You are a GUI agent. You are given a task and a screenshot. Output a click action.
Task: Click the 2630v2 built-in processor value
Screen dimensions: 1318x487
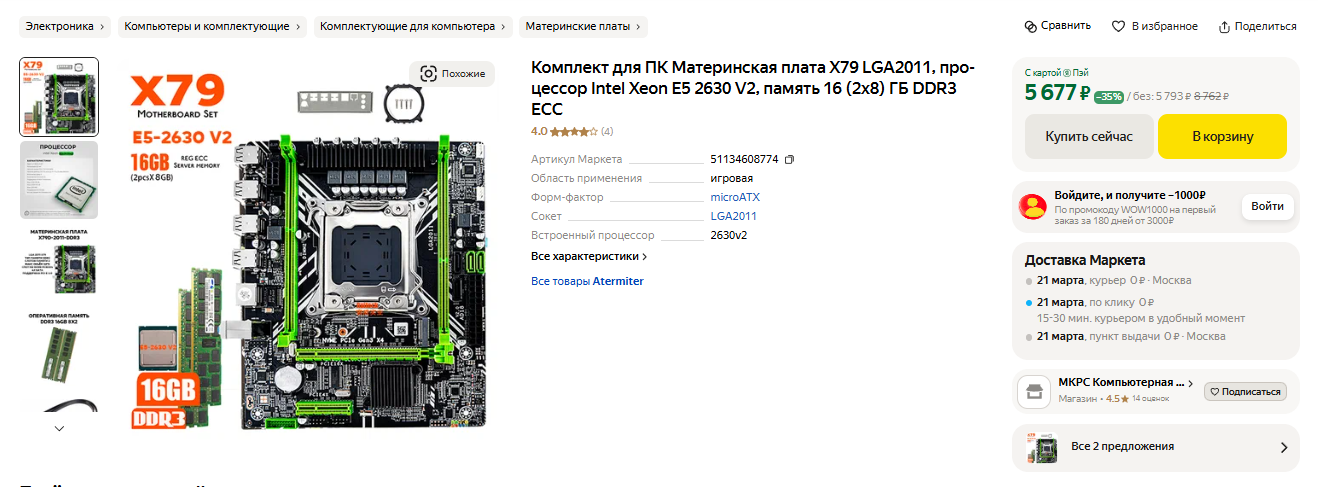pyautogui.click(x=729, y=236)
